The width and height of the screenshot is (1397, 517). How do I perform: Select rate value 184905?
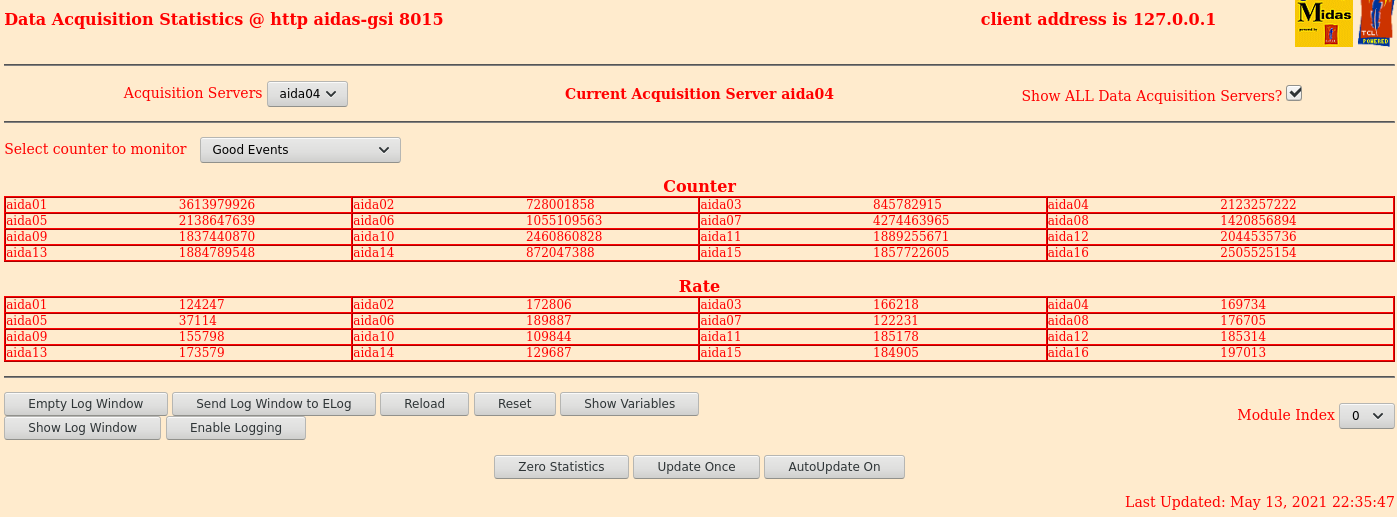[896, 353]
